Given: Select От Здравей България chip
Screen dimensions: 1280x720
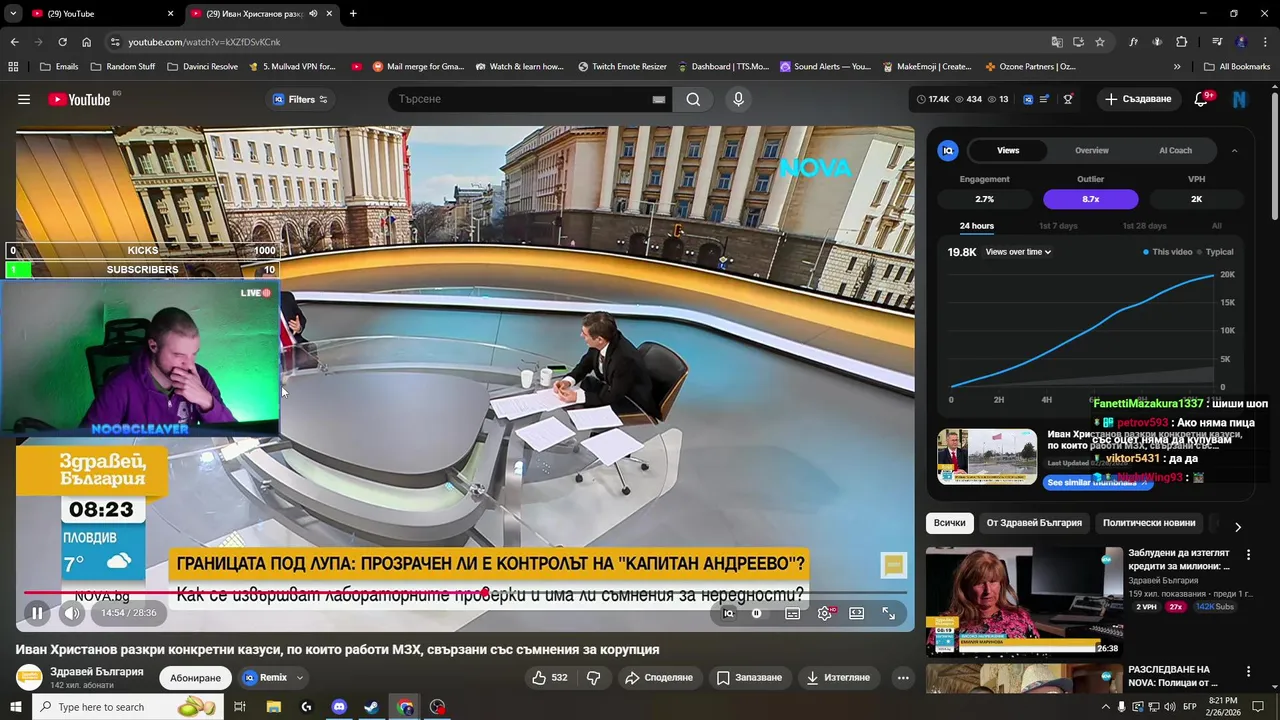Looking at the screenshot, I should point(1034,523).
